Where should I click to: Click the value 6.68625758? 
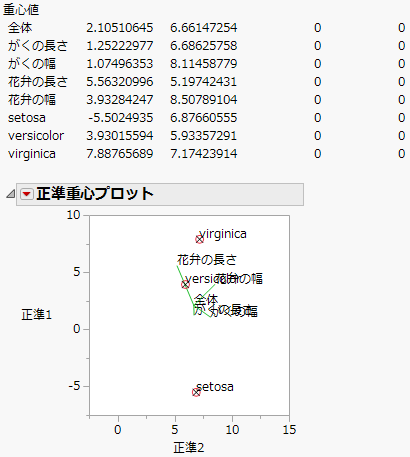click(x=204, y=46)
